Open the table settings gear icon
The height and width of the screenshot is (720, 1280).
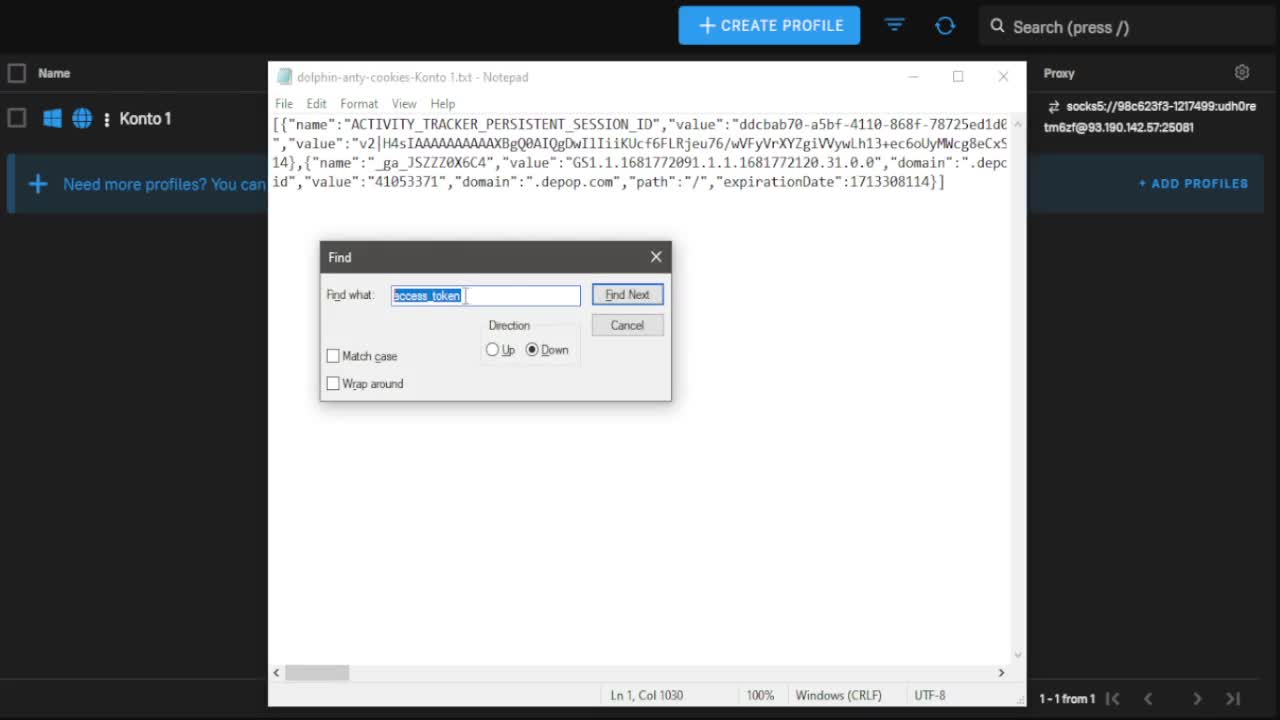pyautogui.click(x=1242, y=72)
